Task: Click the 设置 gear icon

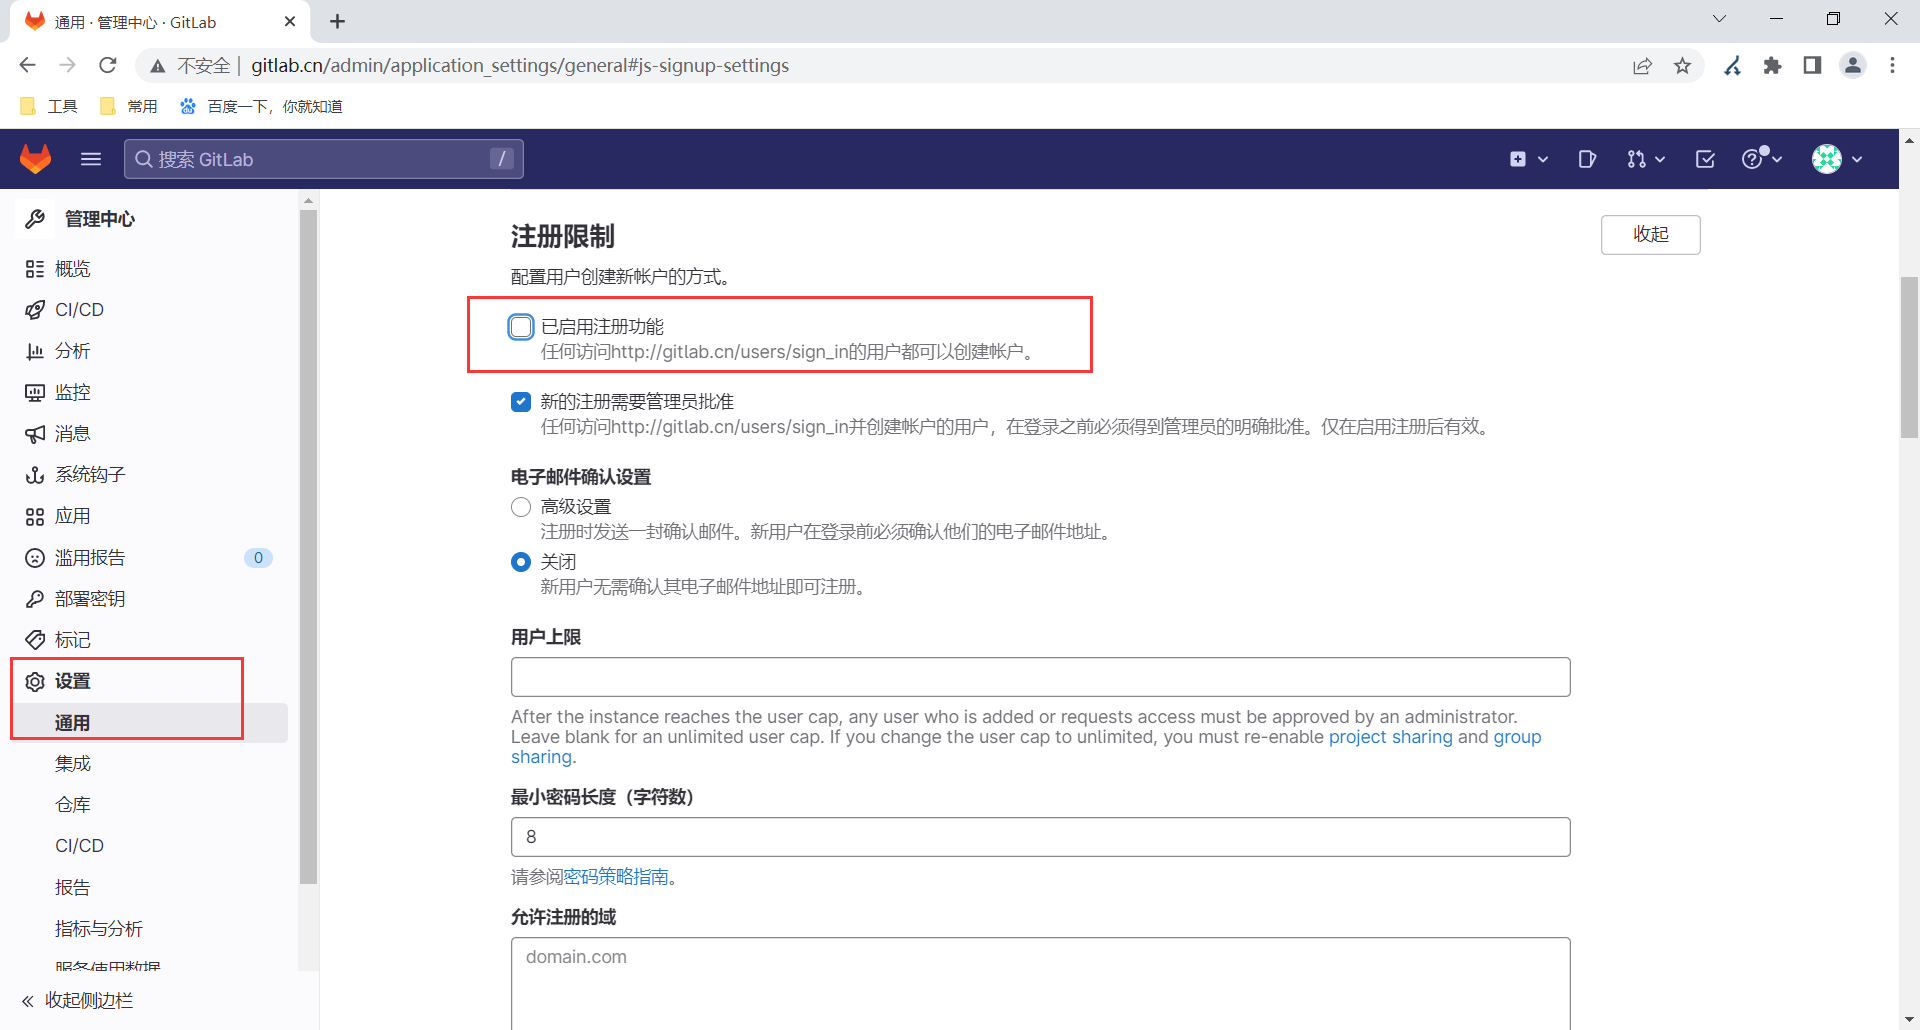Action: 35,682
